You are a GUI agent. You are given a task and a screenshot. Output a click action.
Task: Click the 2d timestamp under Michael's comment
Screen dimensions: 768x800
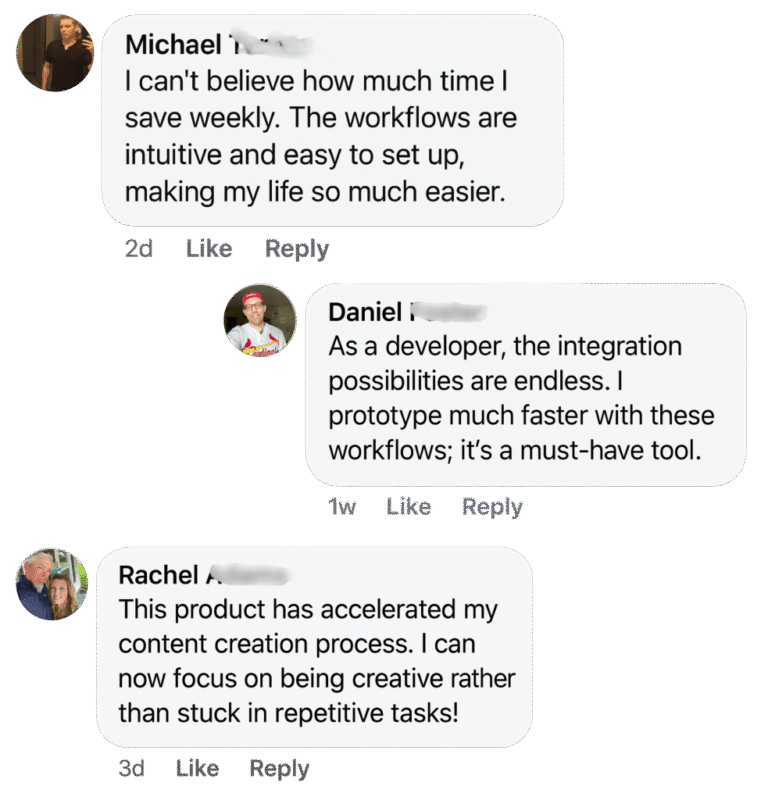pos(138,249)
